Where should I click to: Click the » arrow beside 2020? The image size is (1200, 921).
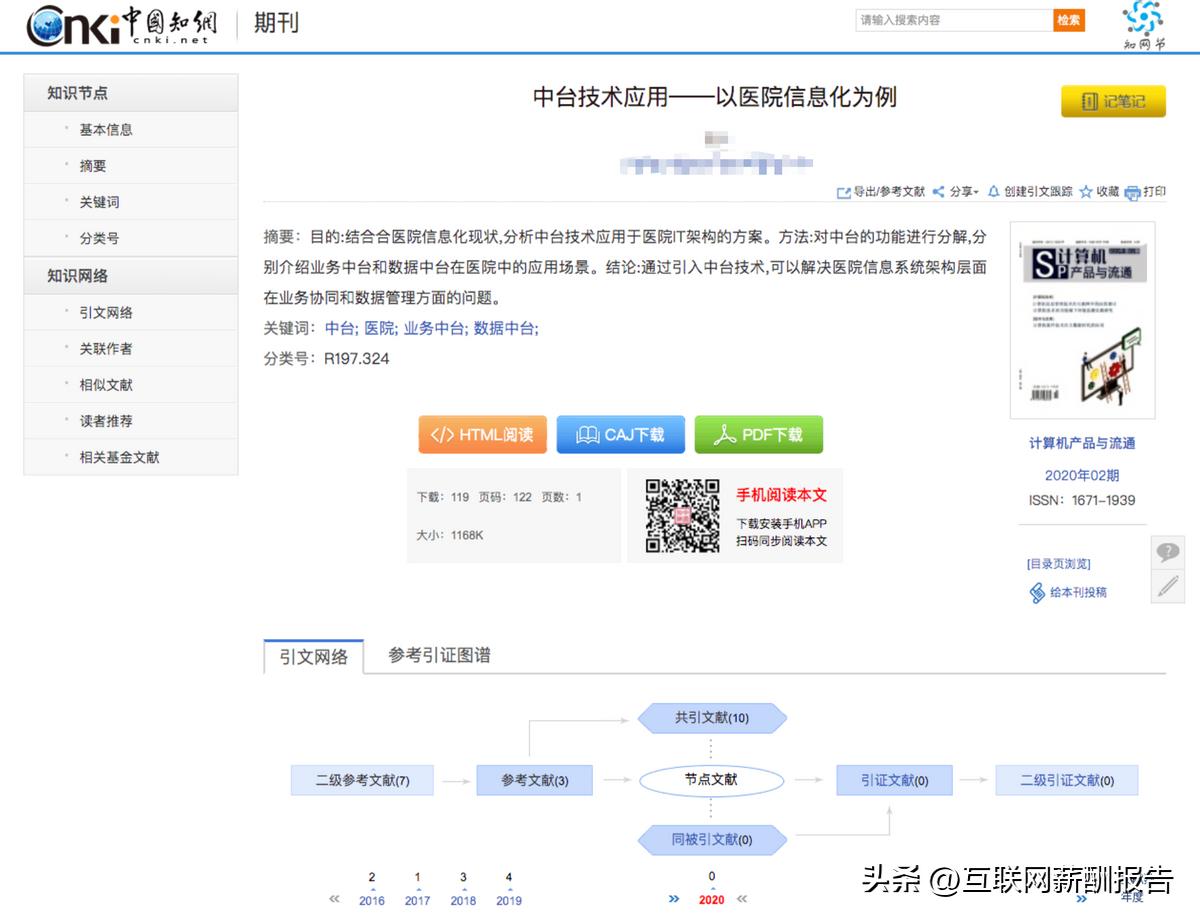tap(673, 899)
